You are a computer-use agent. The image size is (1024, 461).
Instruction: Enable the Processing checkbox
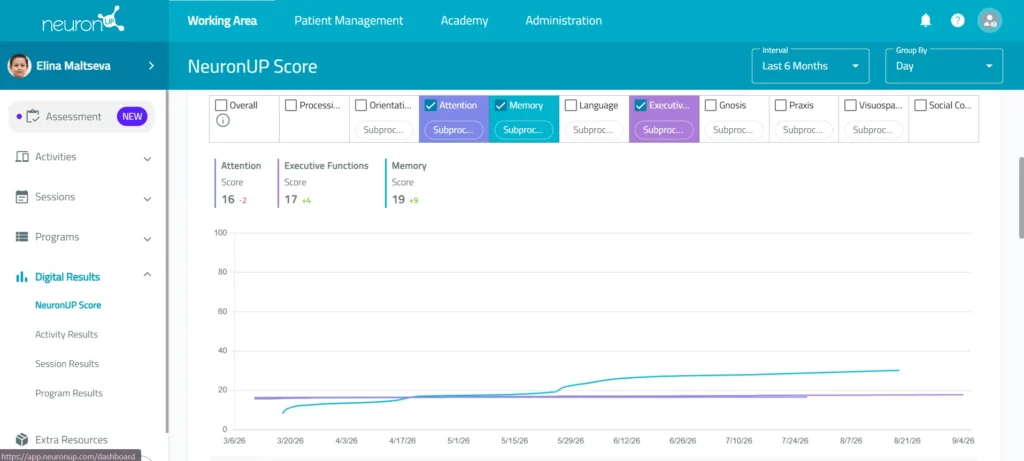coord(291,105)
